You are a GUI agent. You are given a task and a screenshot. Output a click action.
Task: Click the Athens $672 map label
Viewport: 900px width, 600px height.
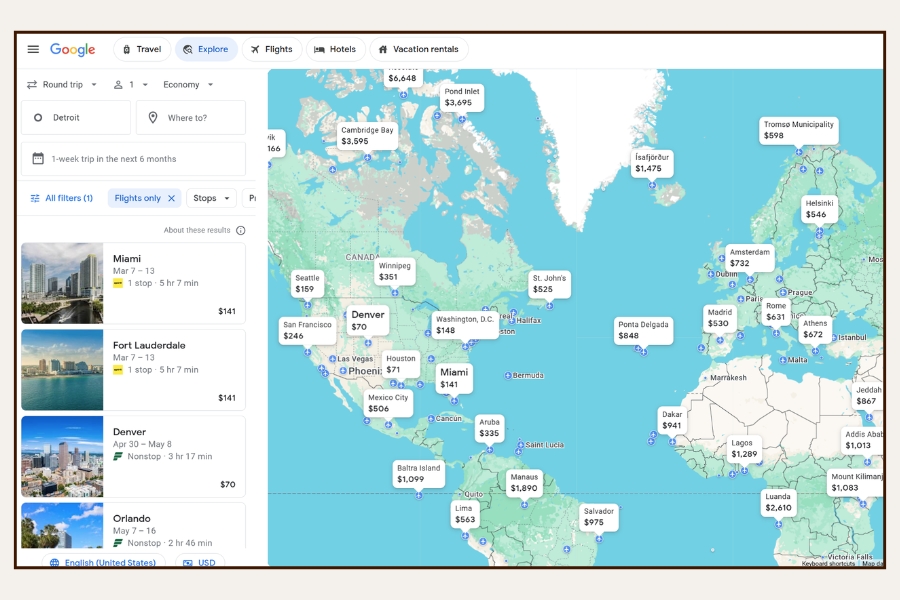tap(815, 329)
